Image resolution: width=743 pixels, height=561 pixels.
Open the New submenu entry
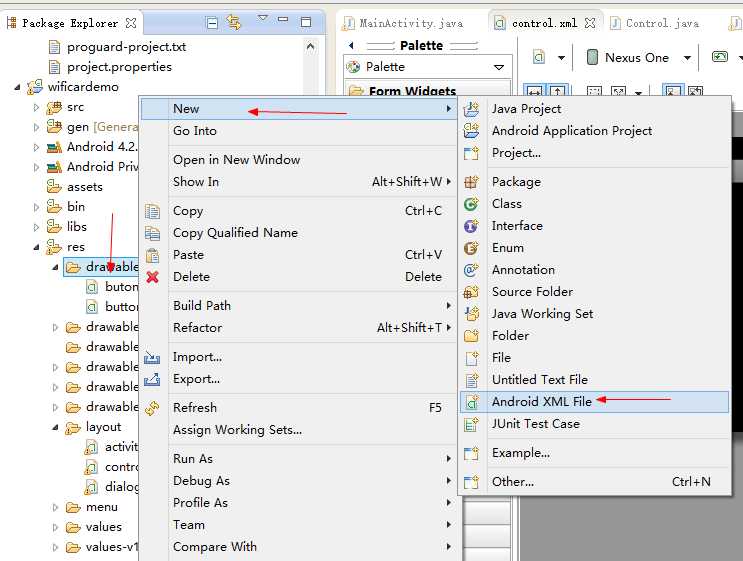click(299, 109)
